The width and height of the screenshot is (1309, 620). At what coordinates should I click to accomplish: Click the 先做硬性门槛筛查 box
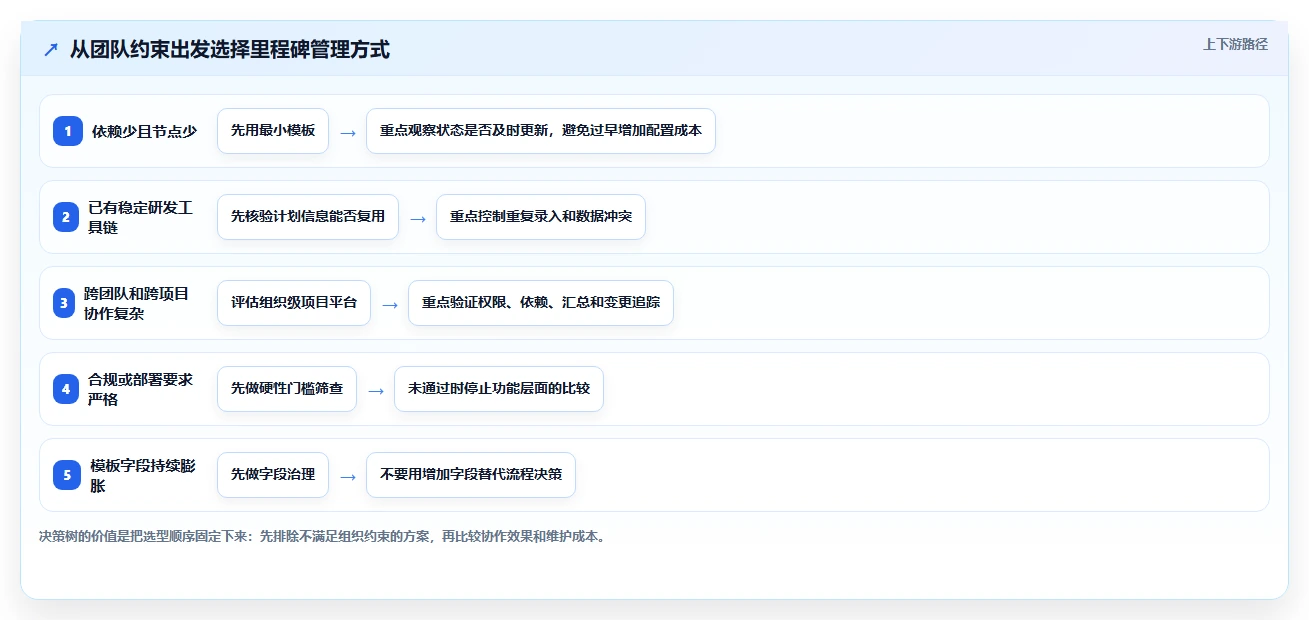click(287, 389)
